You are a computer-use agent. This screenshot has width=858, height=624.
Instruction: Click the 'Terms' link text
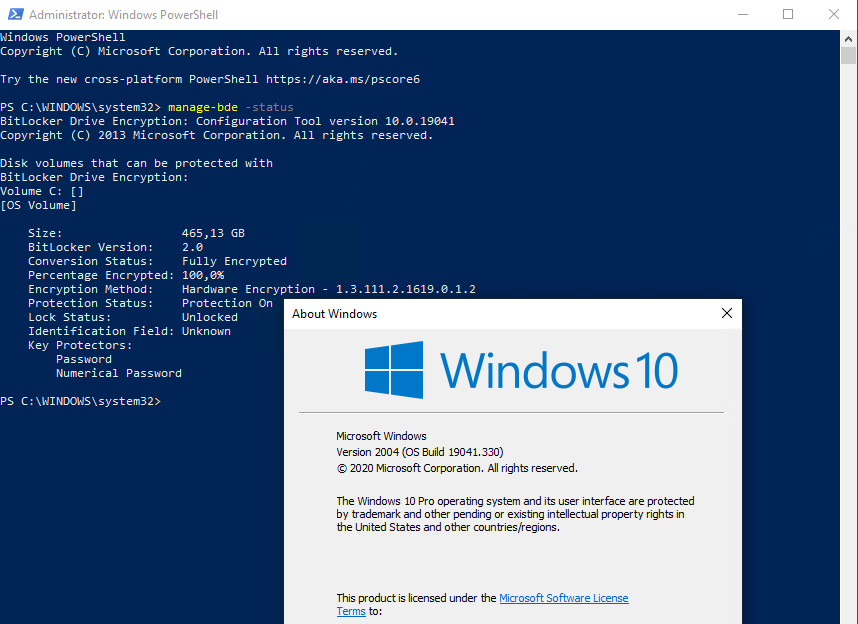pyautogui.click(x=351, y=611)
